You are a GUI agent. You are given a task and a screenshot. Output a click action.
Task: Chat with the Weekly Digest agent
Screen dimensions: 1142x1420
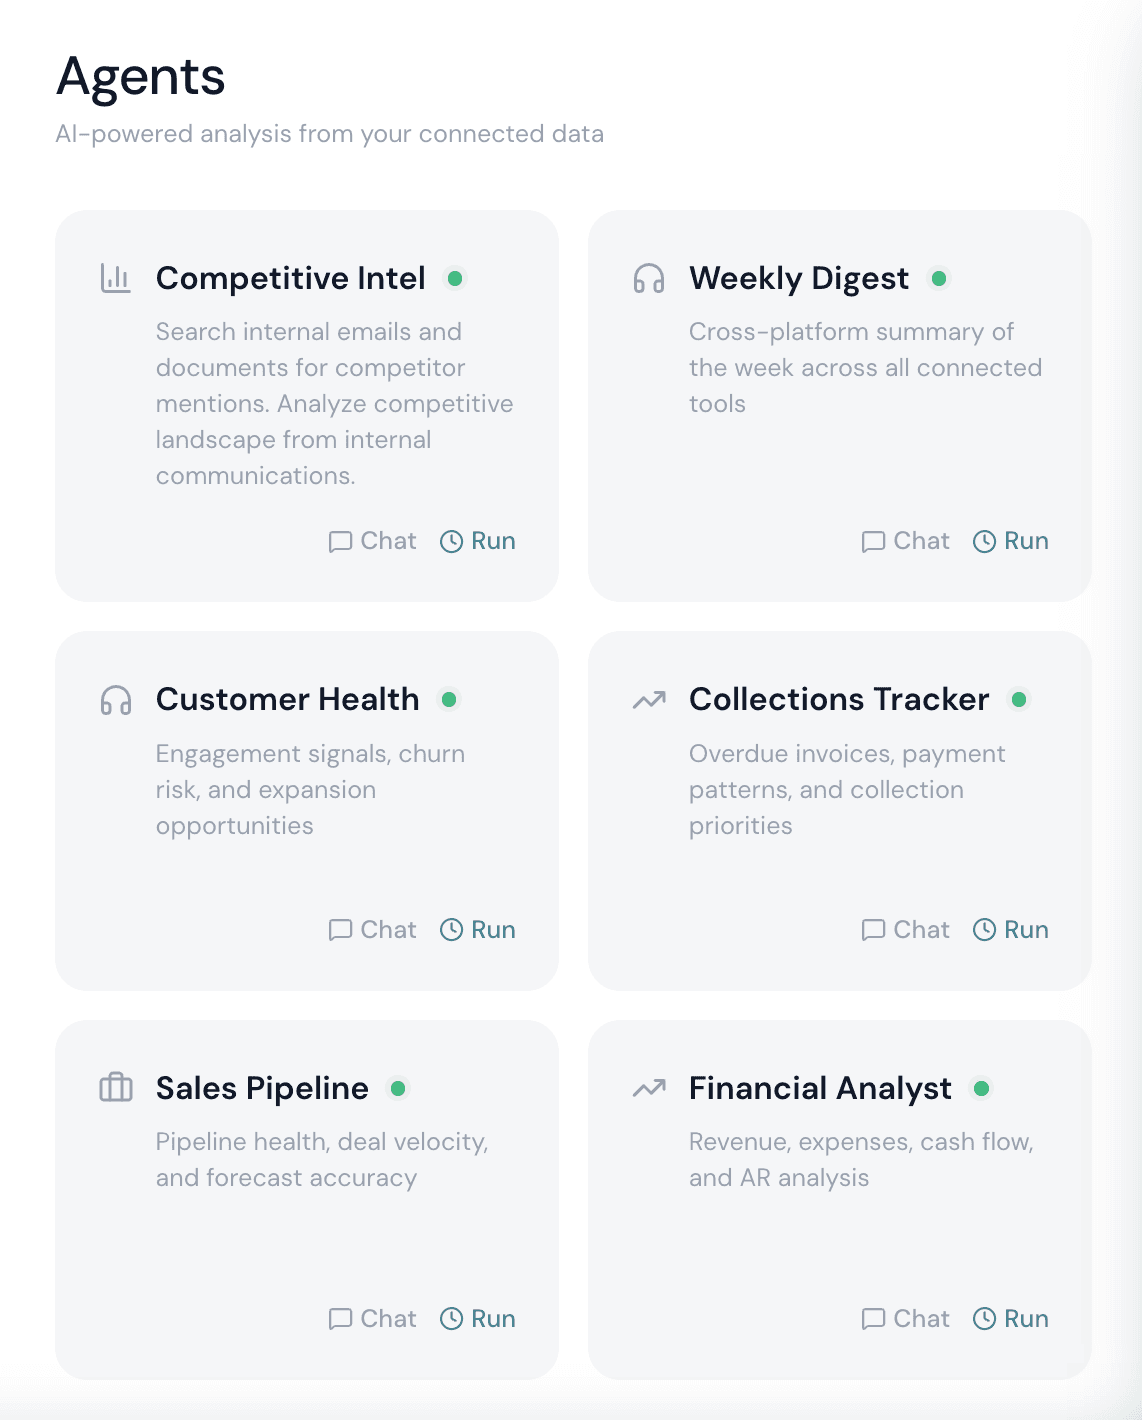[905, 541]
